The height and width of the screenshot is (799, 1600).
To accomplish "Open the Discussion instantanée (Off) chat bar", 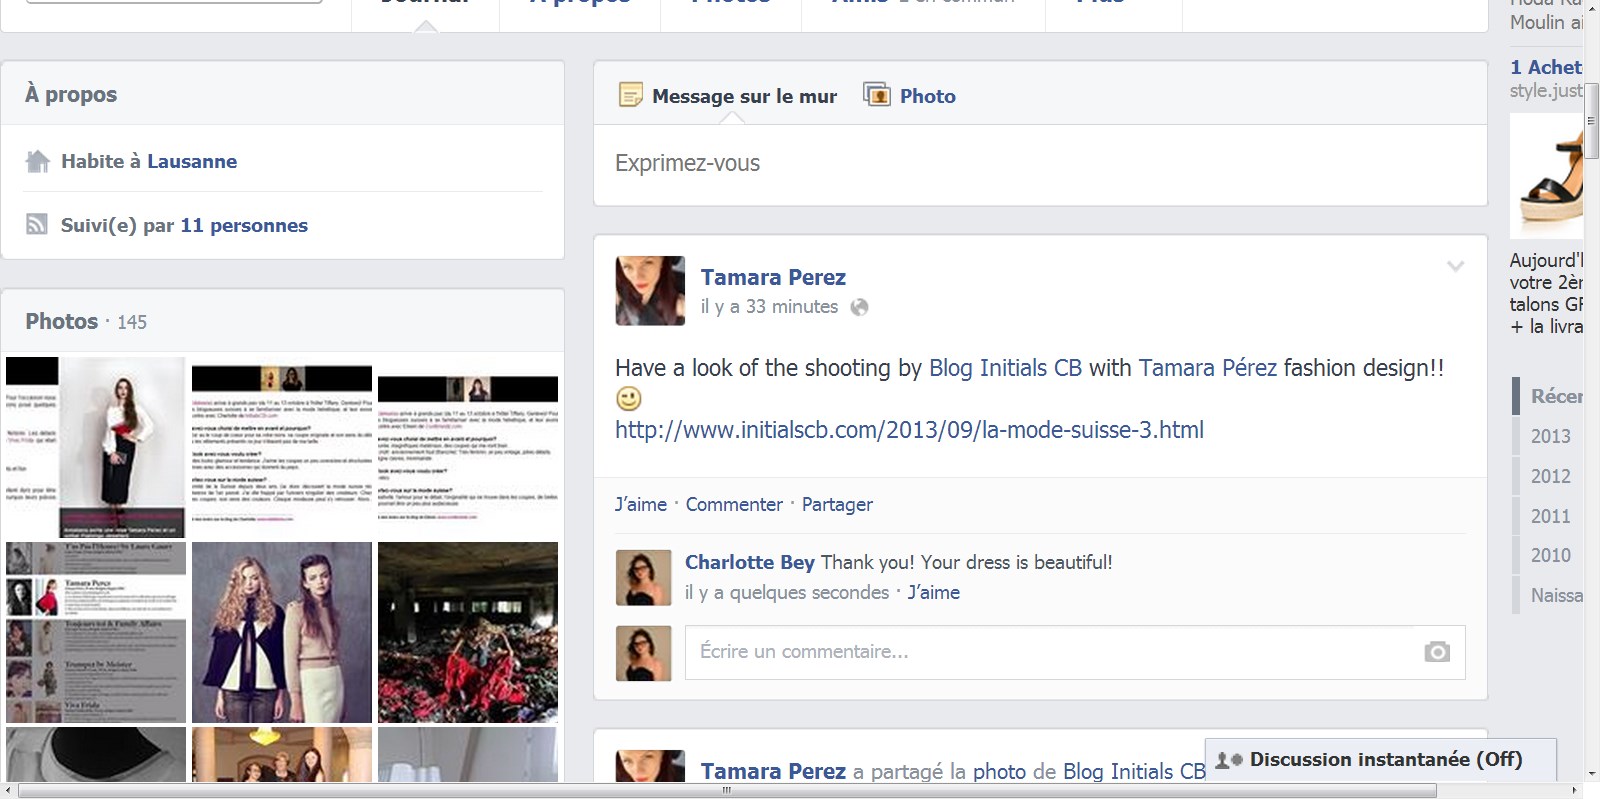I will tap(1380, 760).
